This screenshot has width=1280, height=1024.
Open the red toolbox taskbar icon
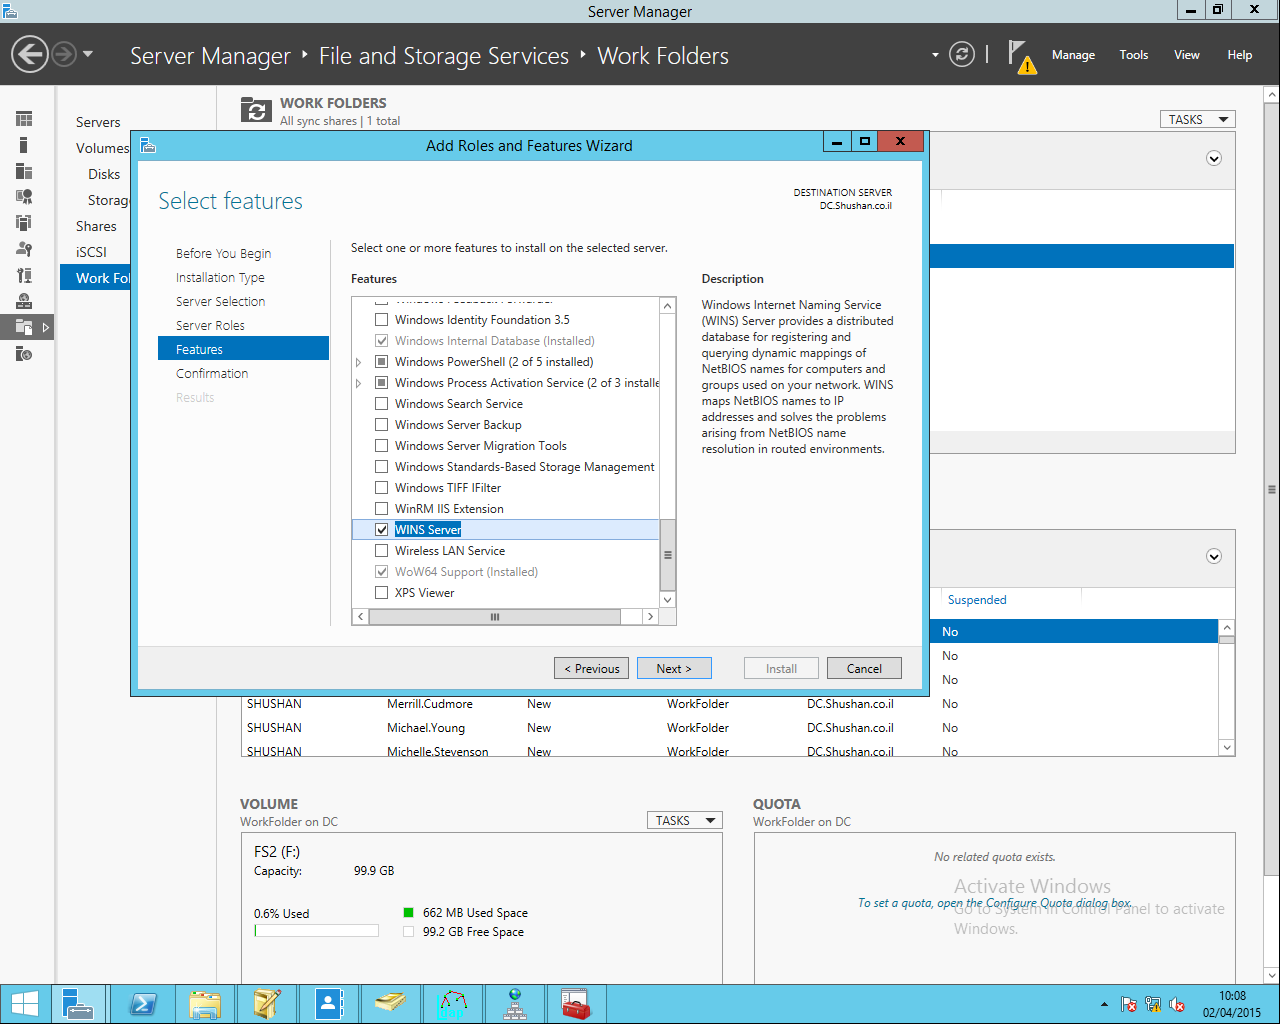pos(576,1004)
